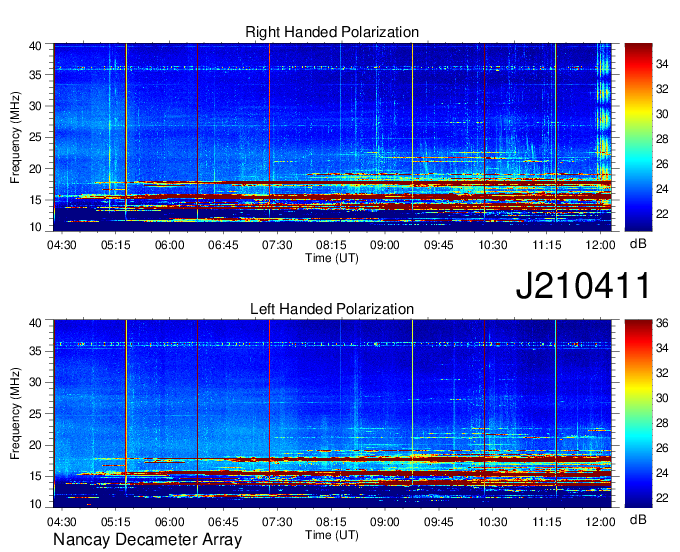Viewport: 680px width, 552px height.
Task: Click the right-handed polarization spectrogram image
Action: tap(332, 137)
